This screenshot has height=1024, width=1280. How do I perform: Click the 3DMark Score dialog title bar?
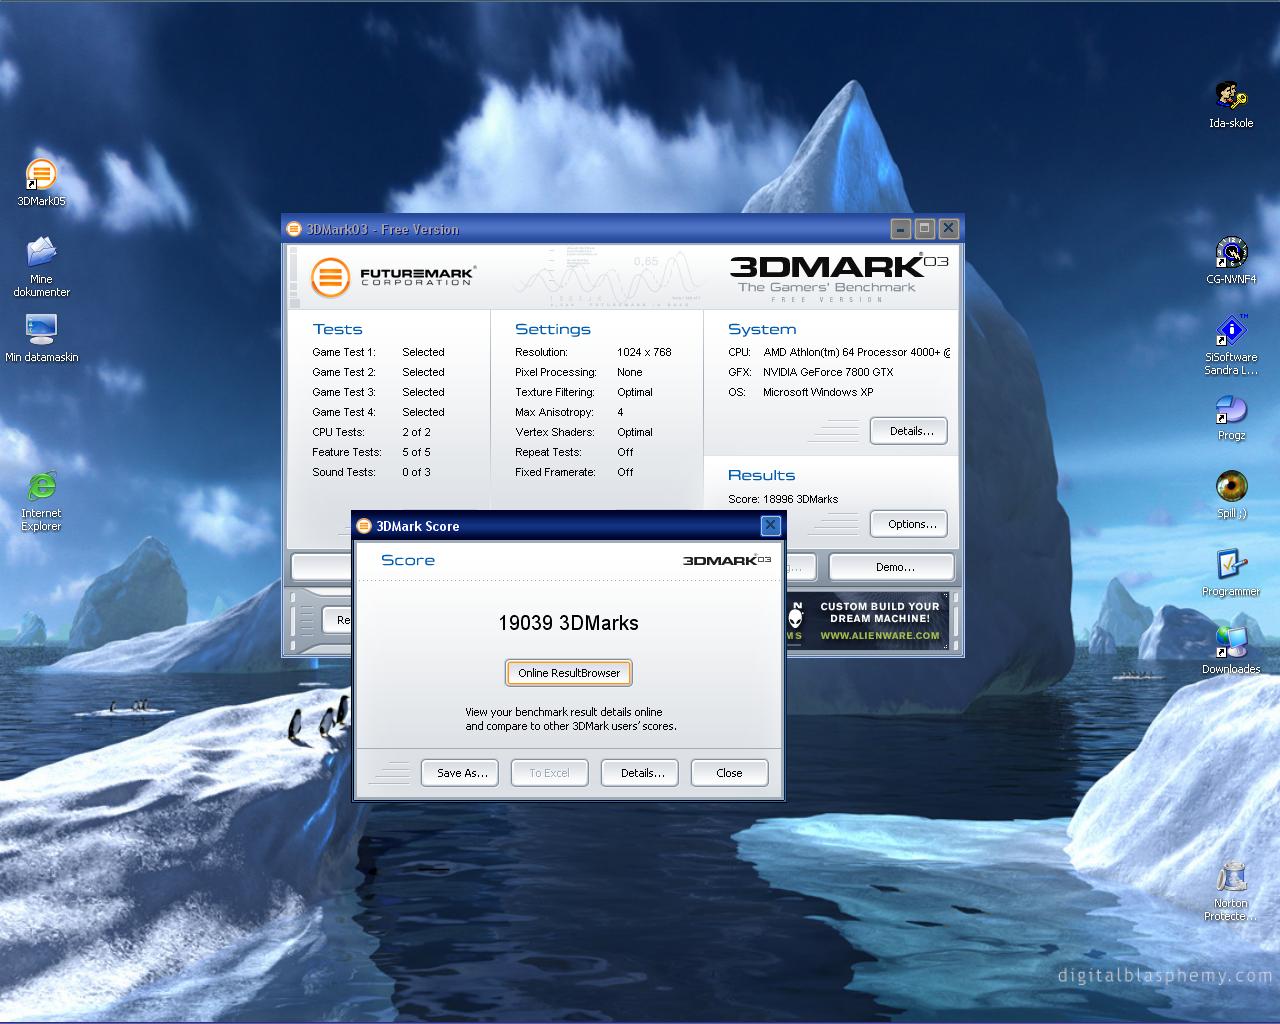(568, 526)
